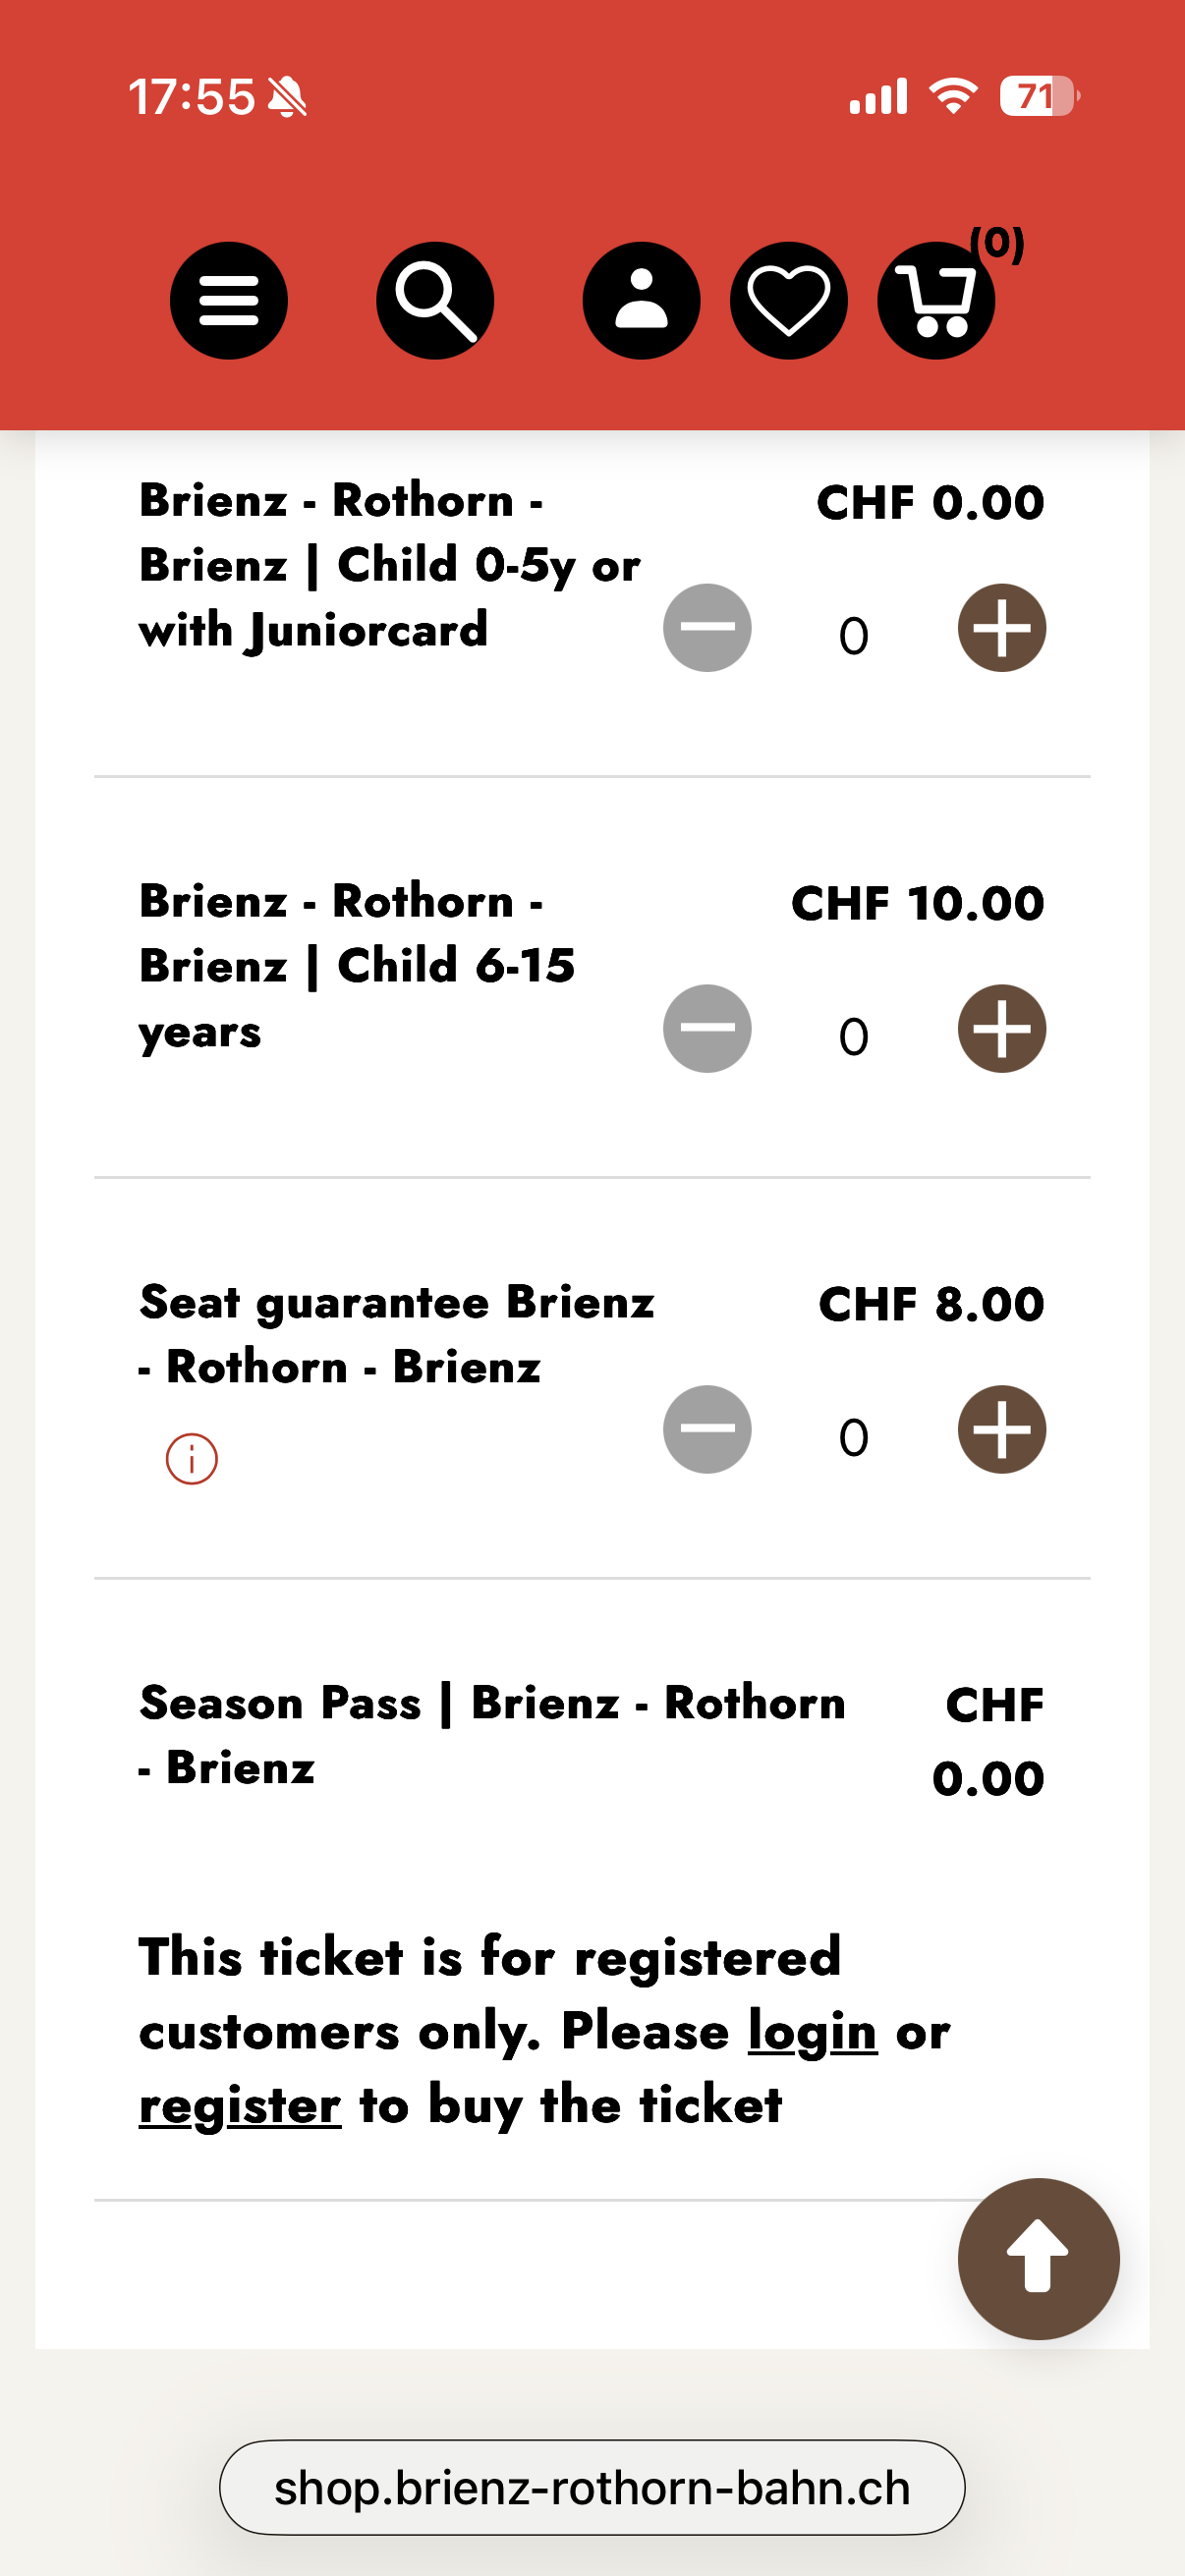Open the shopping cart icon
This screenshot has height=2576, width=1185.
[935, 300]
